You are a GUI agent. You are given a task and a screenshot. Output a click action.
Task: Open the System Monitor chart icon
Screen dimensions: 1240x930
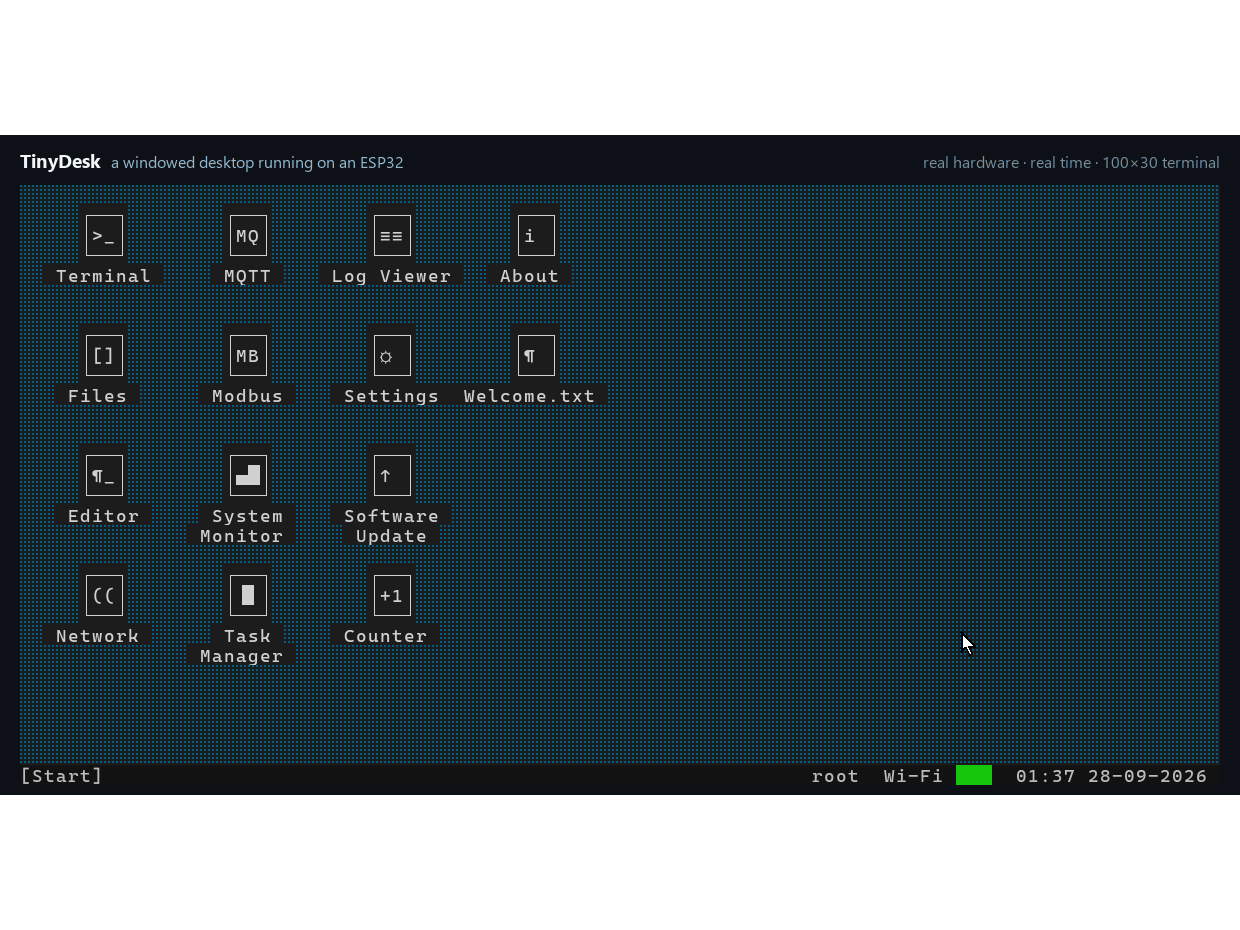click(248, 476)
